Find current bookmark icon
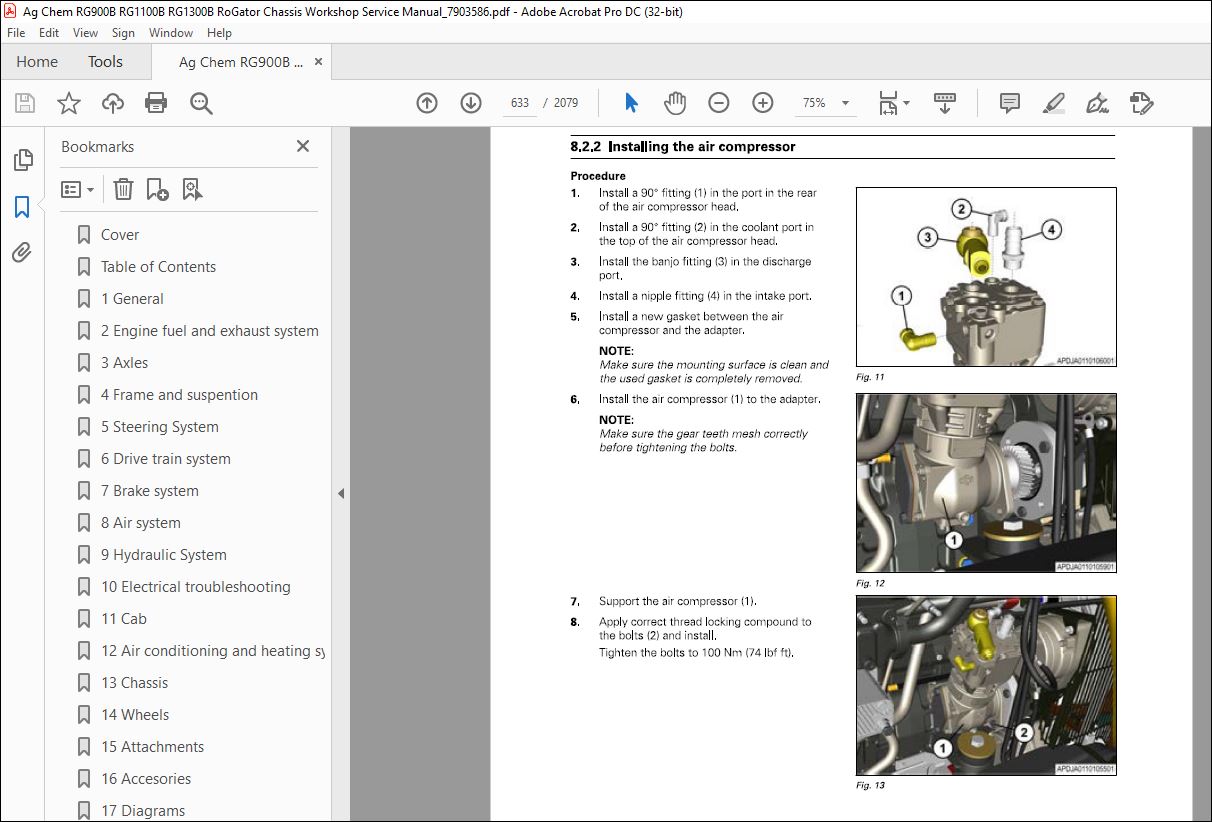The width and height of the screenshot is (1212, 822). coord(192,189)
